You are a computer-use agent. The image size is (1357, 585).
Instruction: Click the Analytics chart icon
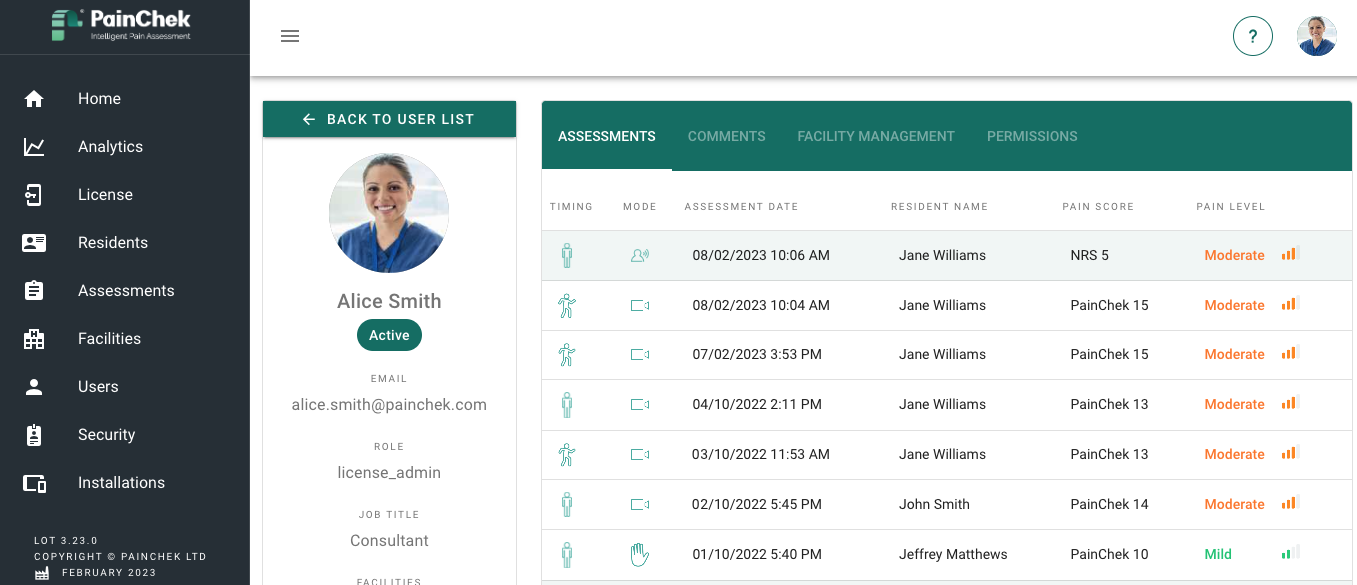click(x=34, y=147)
